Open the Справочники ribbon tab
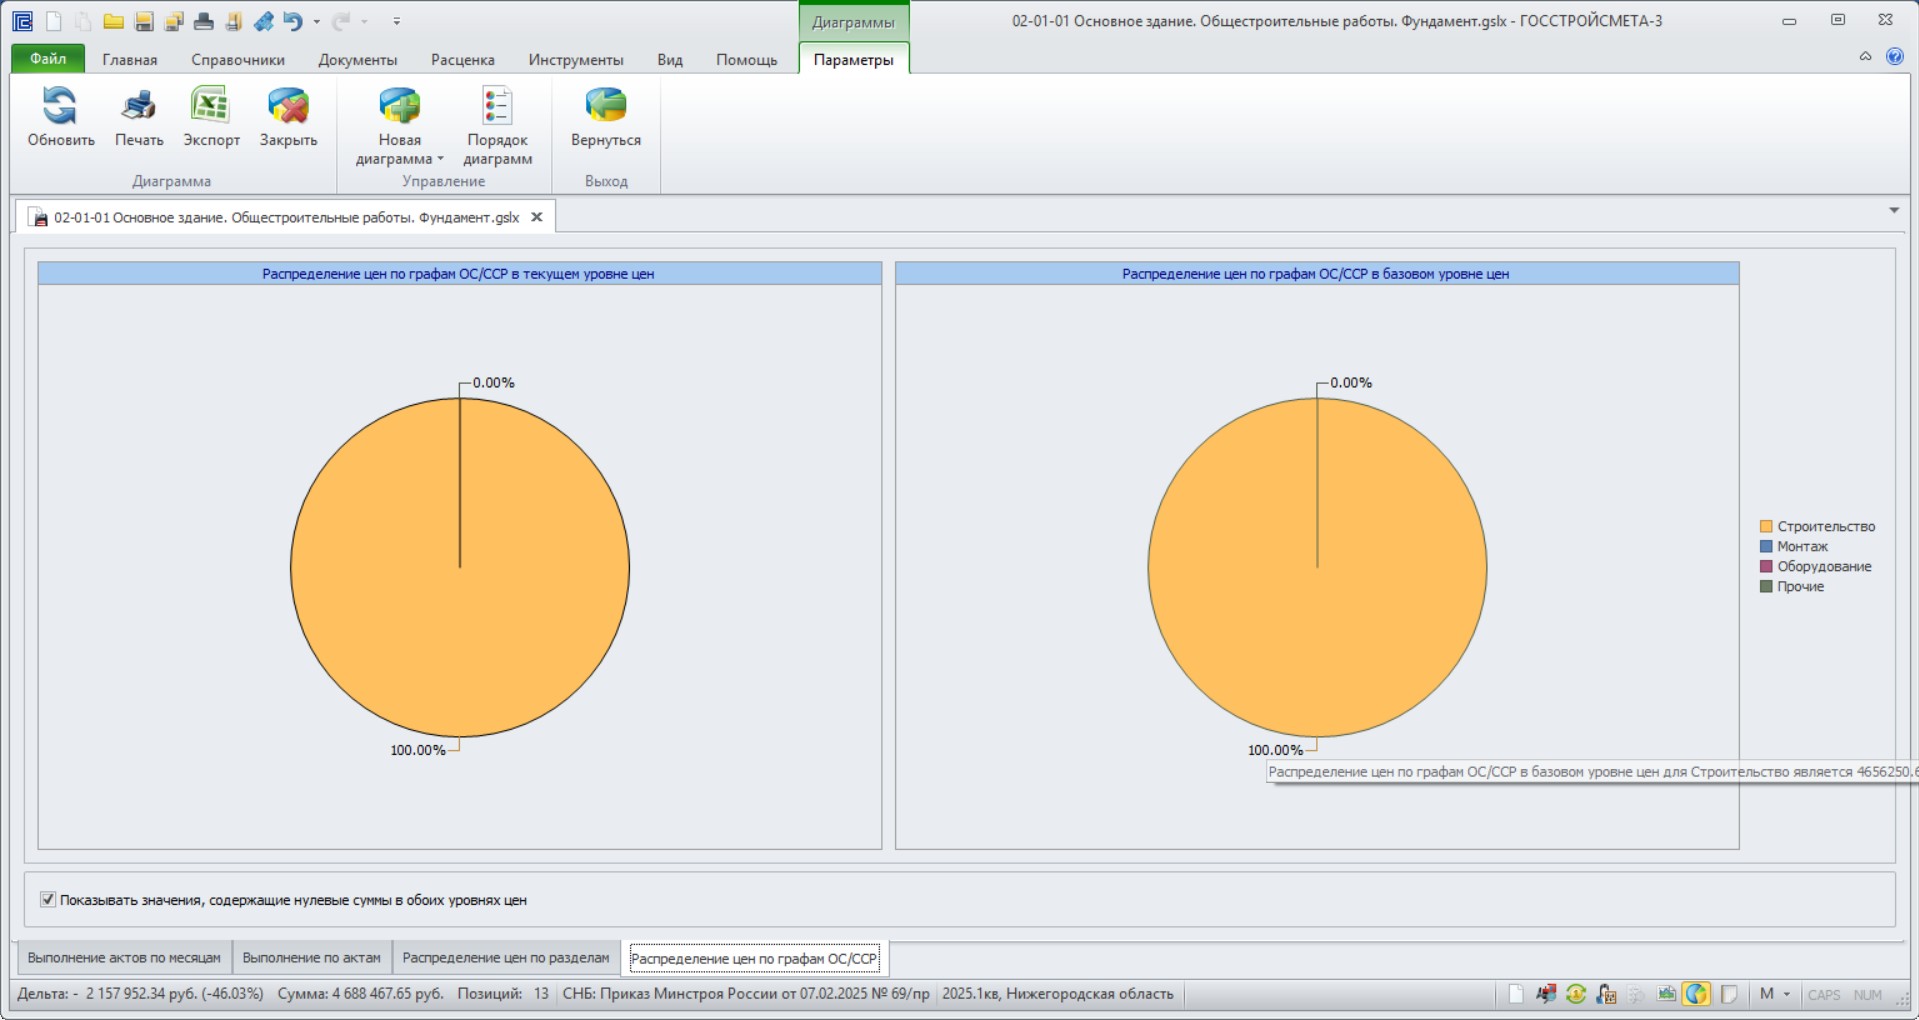Viewport: 1919px width, 1020px height. pos(238,60)
